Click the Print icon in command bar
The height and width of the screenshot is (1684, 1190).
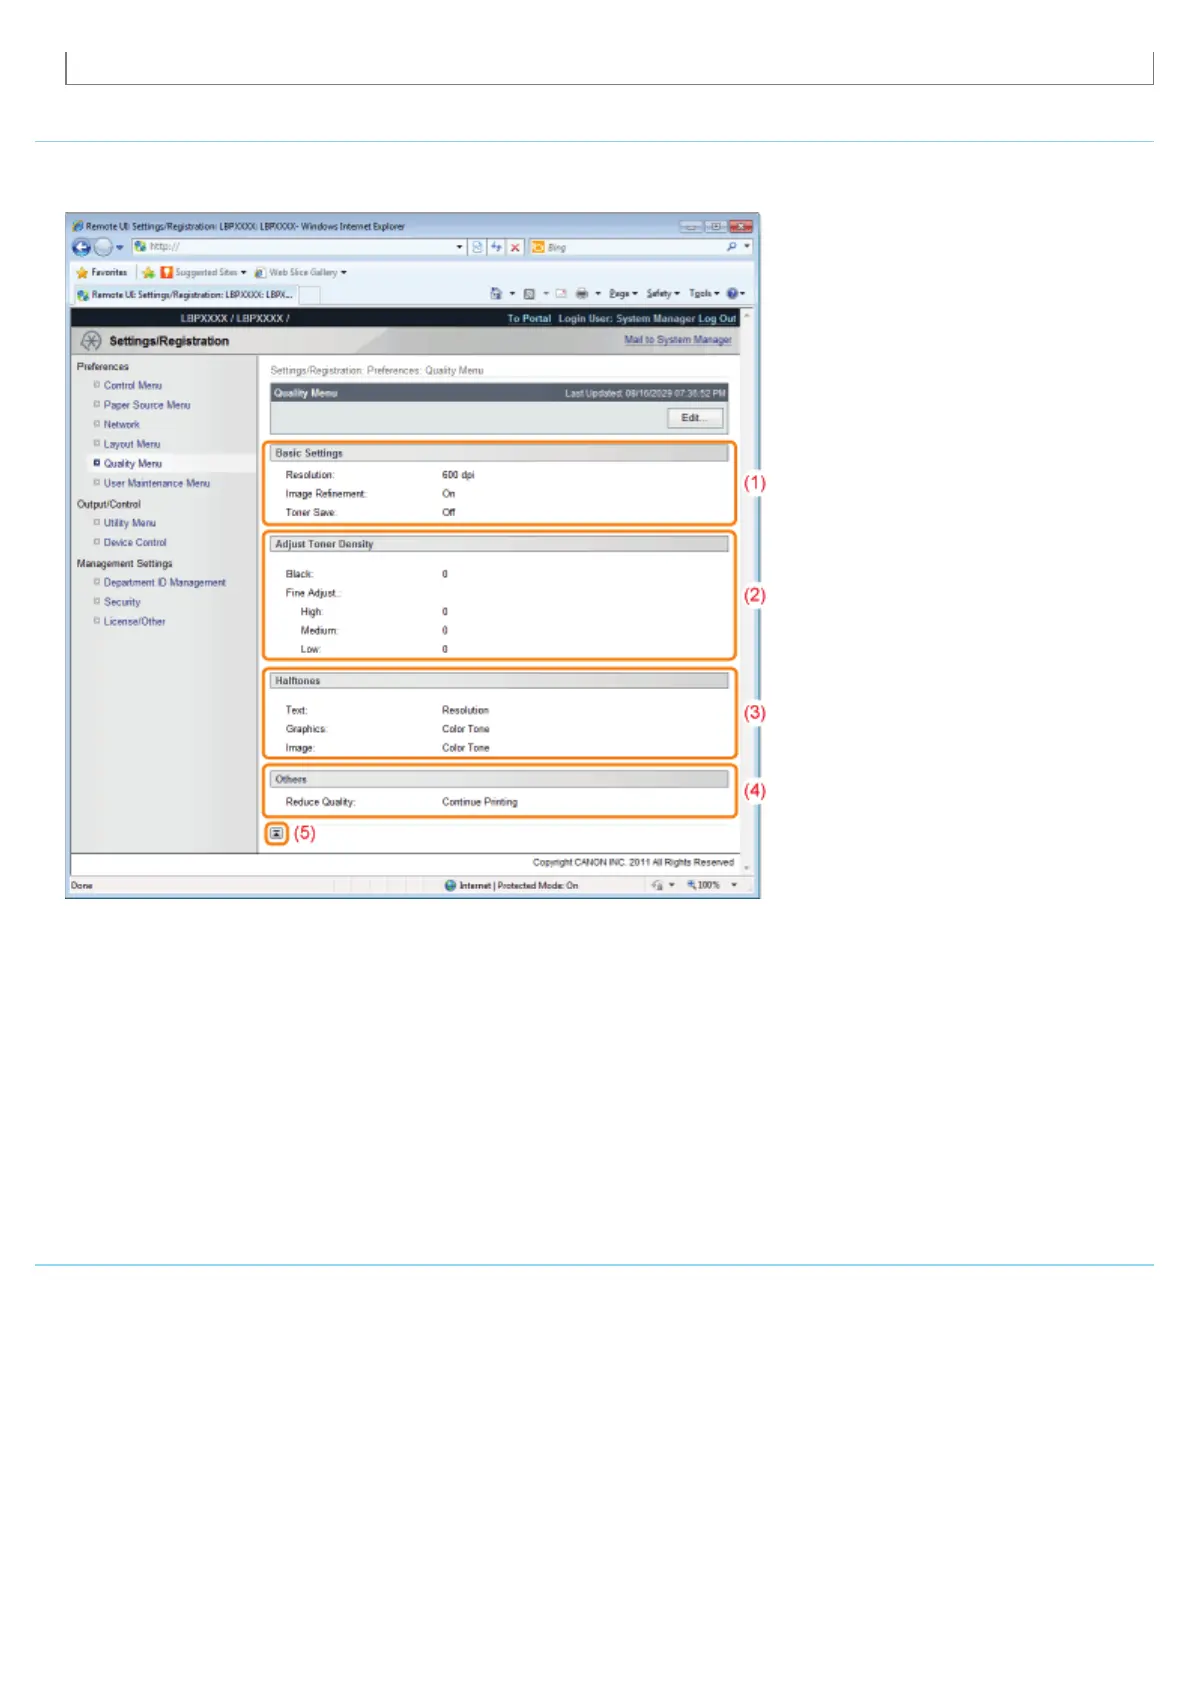tap(581, 294)
